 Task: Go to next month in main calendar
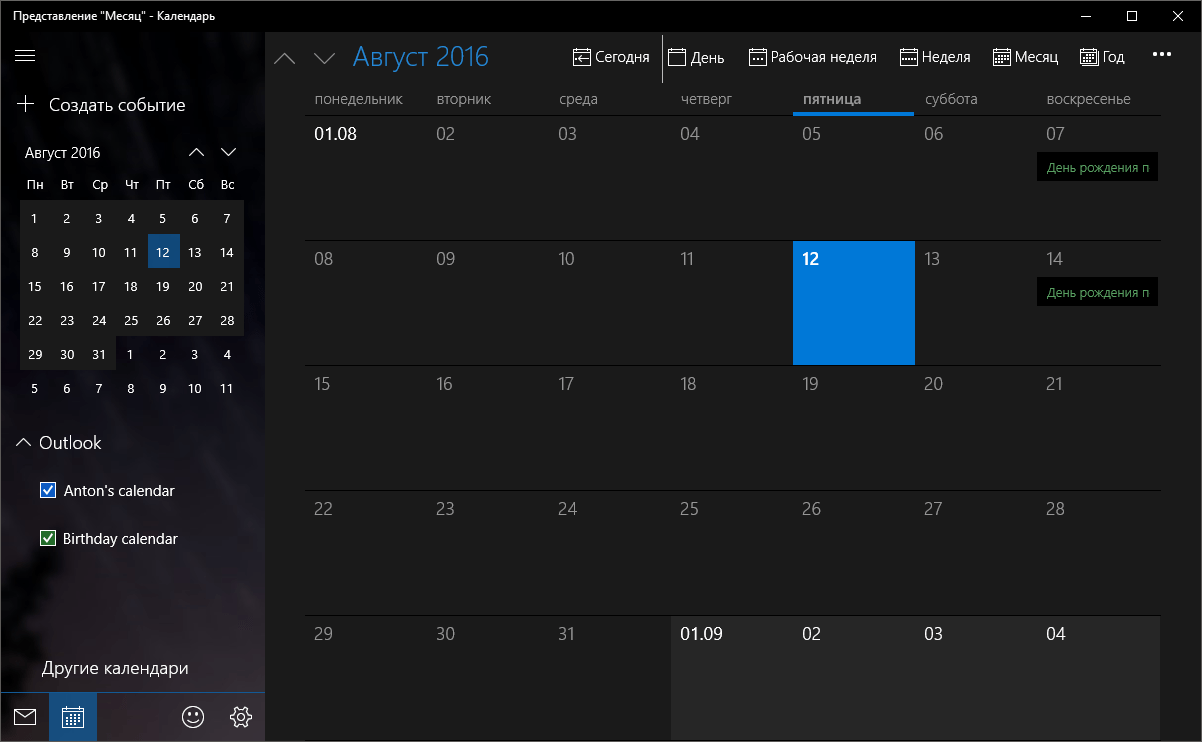(x=324, y=58)
